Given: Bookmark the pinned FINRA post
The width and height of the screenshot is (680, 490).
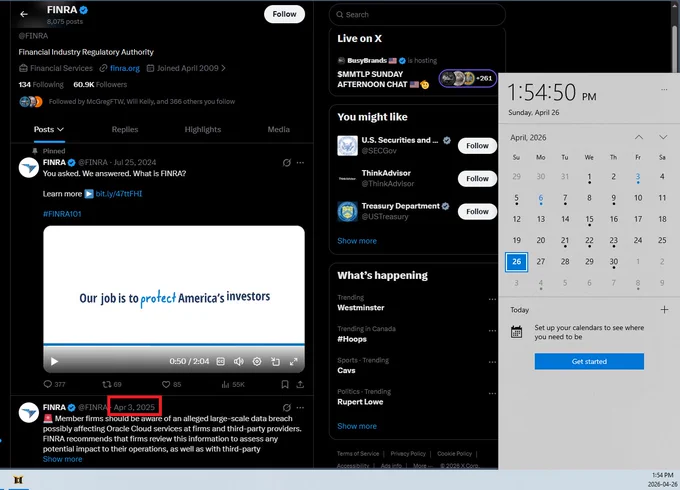Looking at the screenshot, I should pyautogui.click(x=285, y=384).
